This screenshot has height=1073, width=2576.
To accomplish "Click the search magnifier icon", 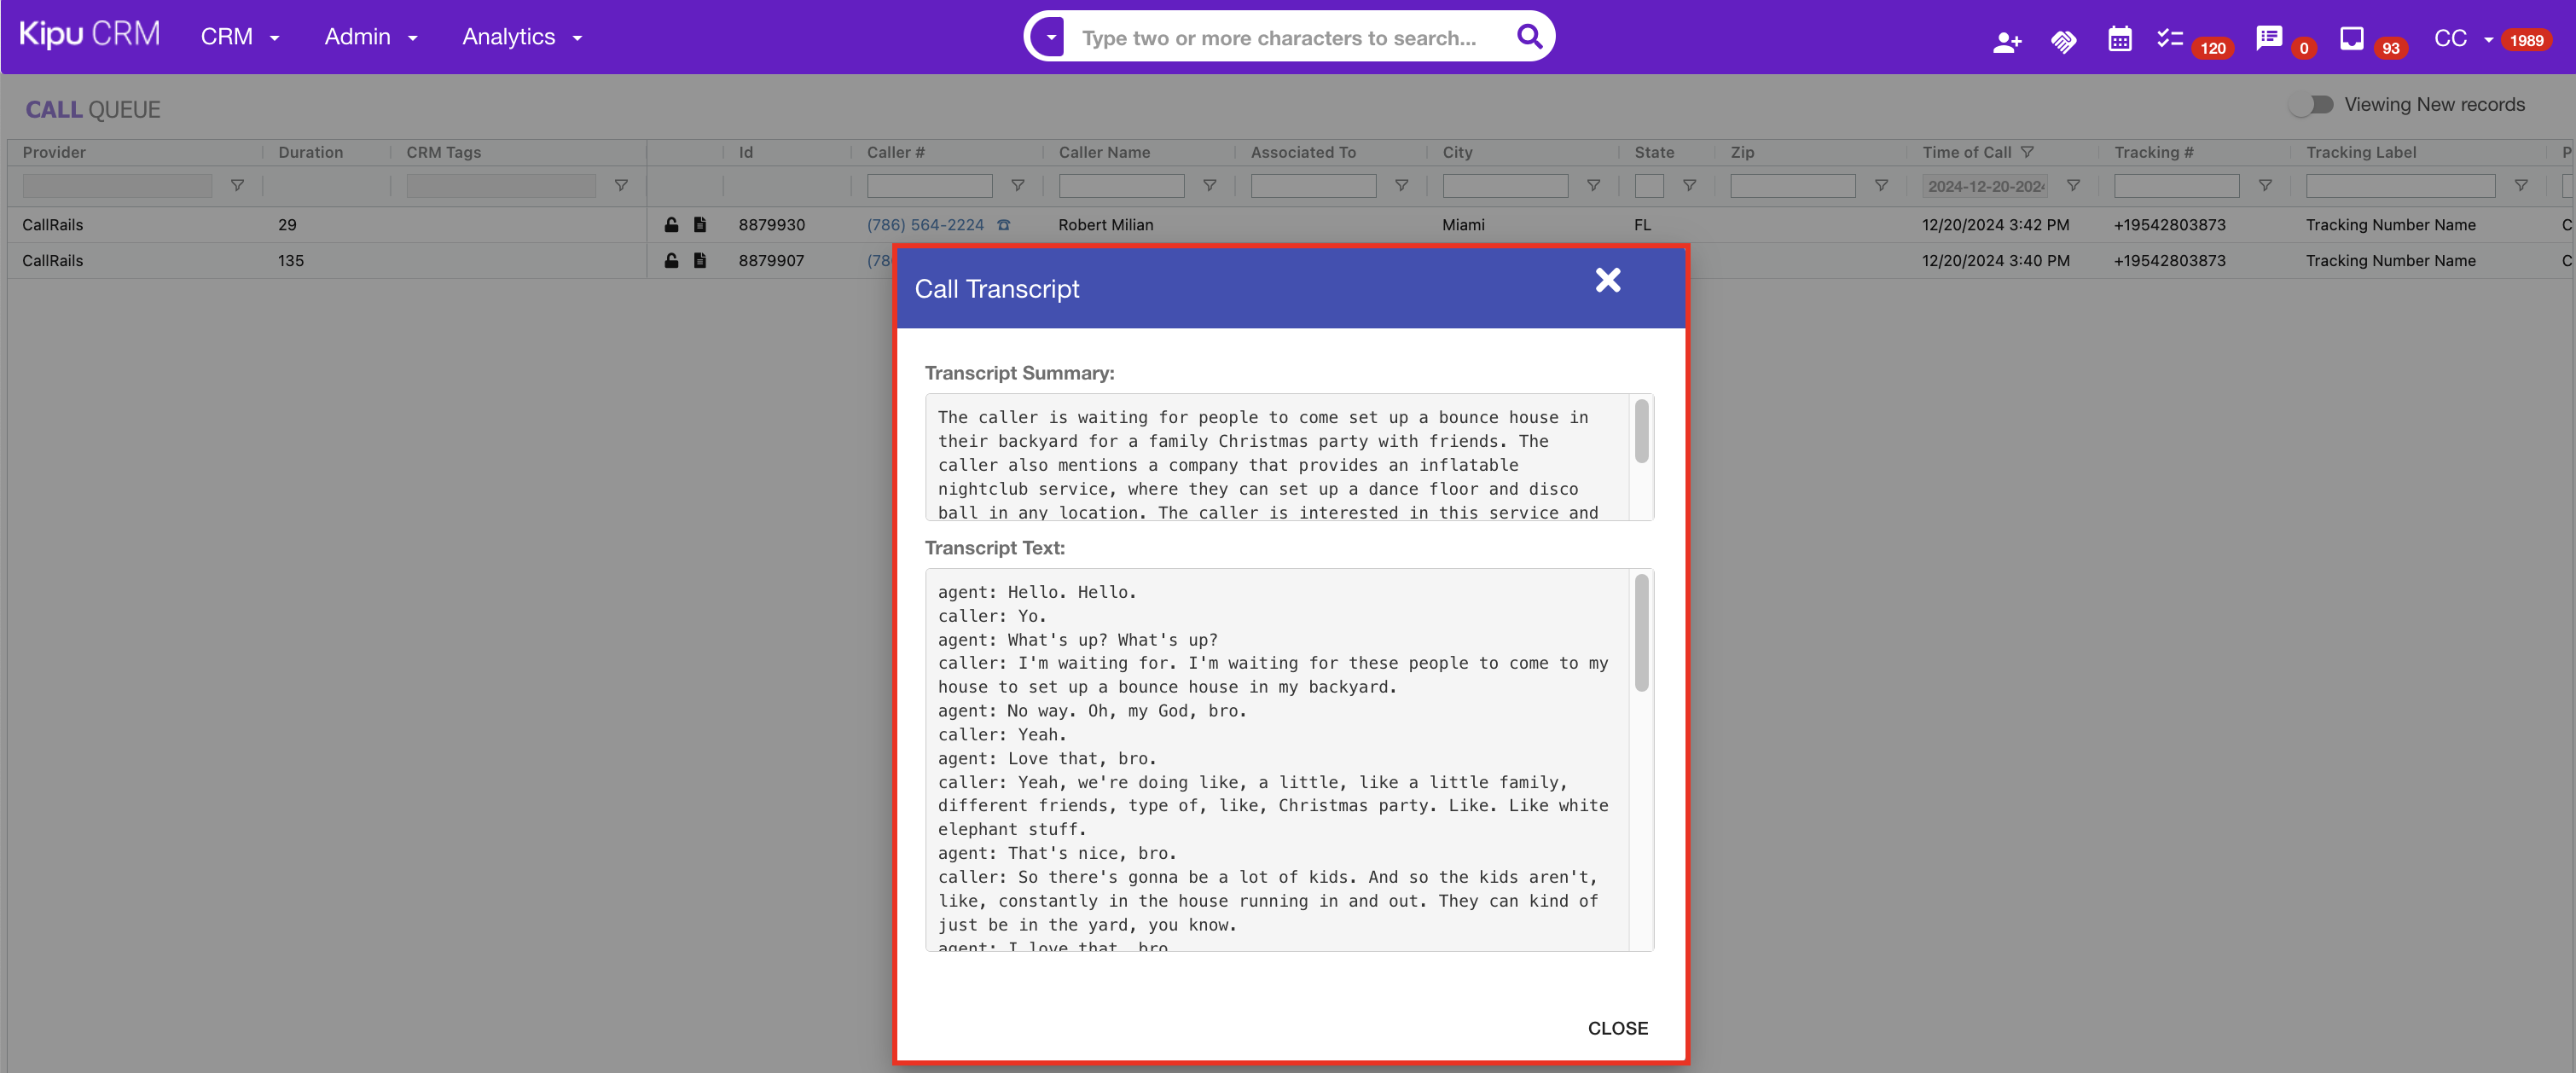I will click(x=1529, y=37).
